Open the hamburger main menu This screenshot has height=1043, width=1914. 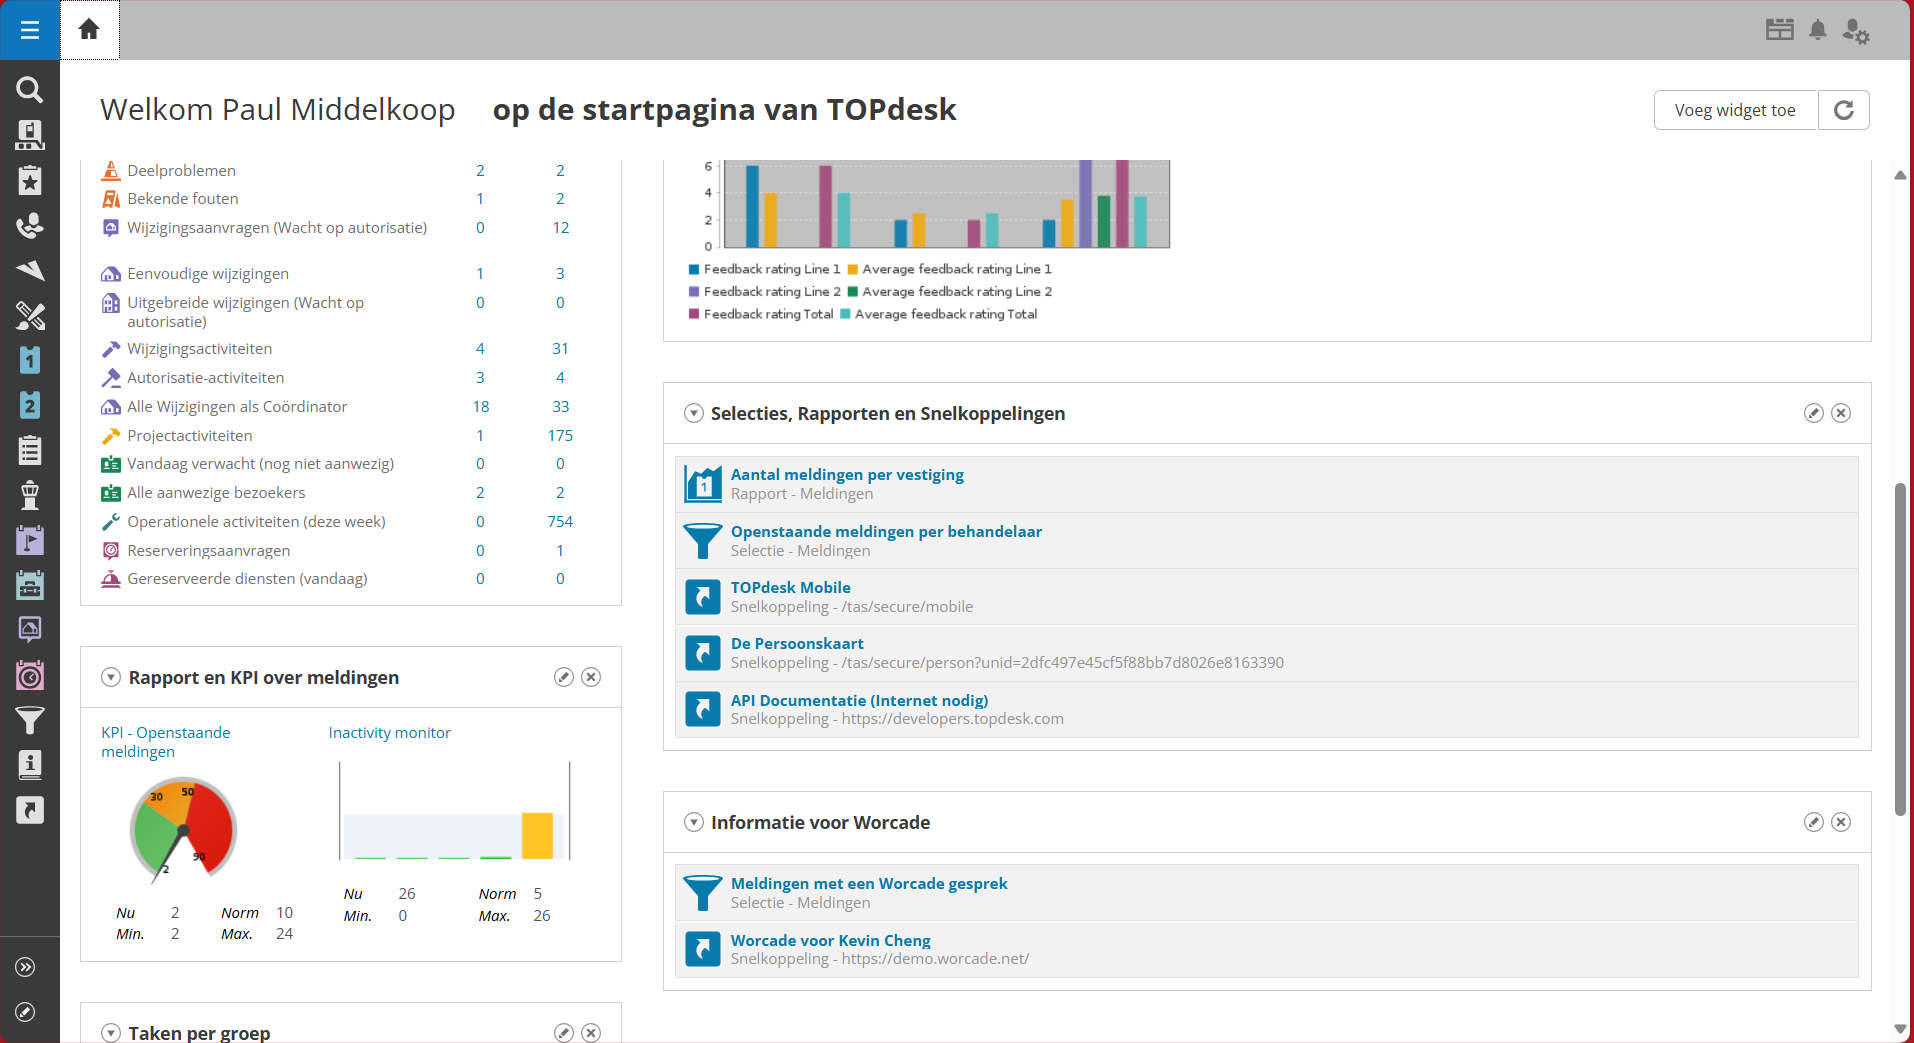[30, 30]
